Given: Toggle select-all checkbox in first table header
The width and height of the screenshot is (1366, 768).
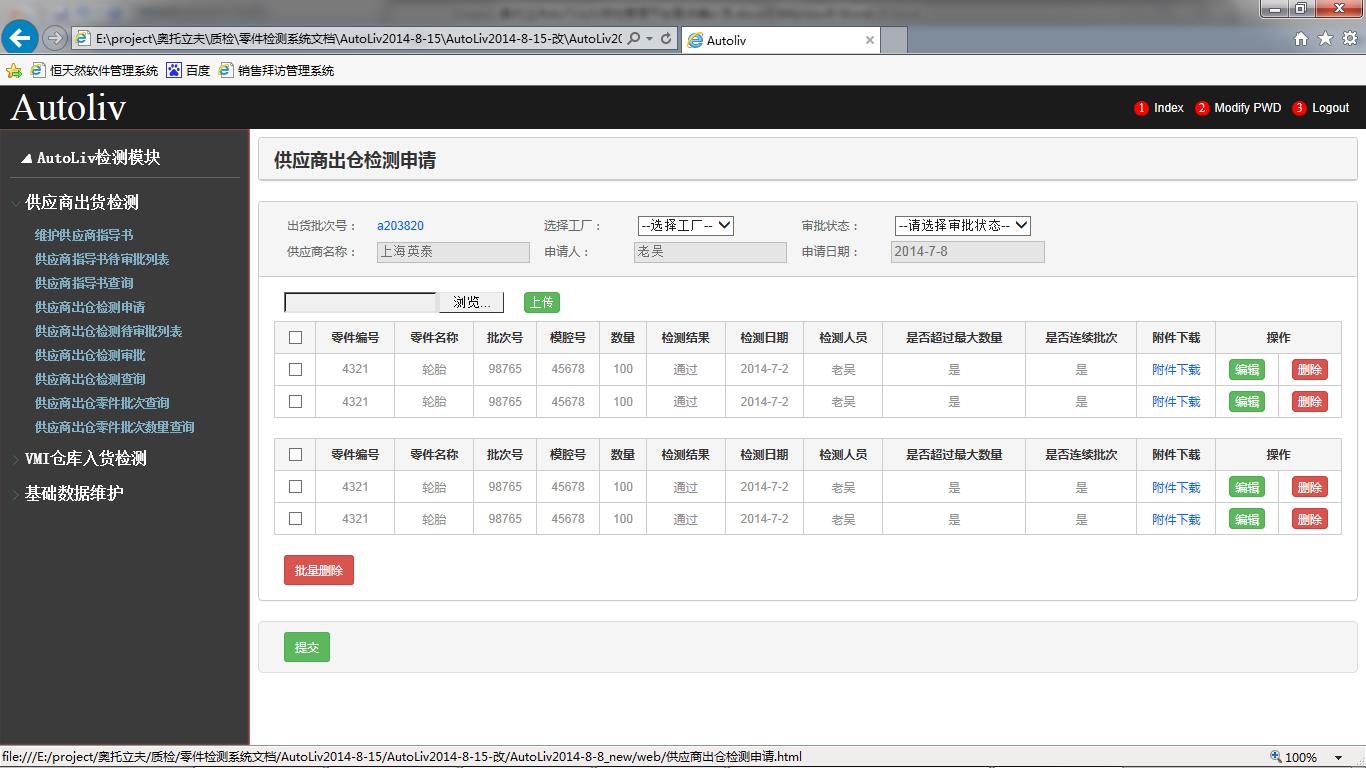Looking at the screenshot, I should pos(295,337).
